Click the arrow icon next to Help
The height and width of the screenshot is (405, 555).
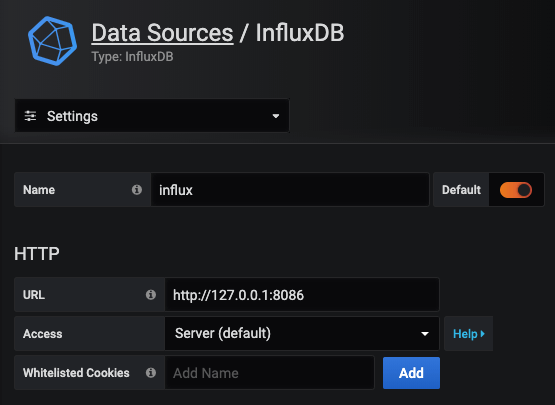(483, 334)
